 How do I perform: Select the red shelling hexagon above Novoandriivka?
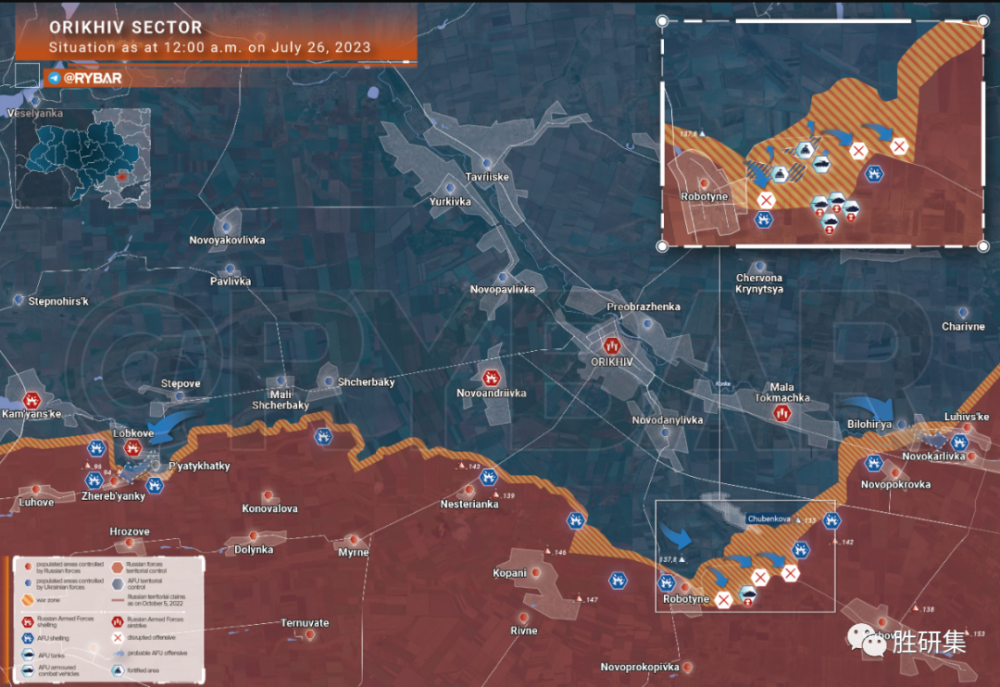[490, 378]
